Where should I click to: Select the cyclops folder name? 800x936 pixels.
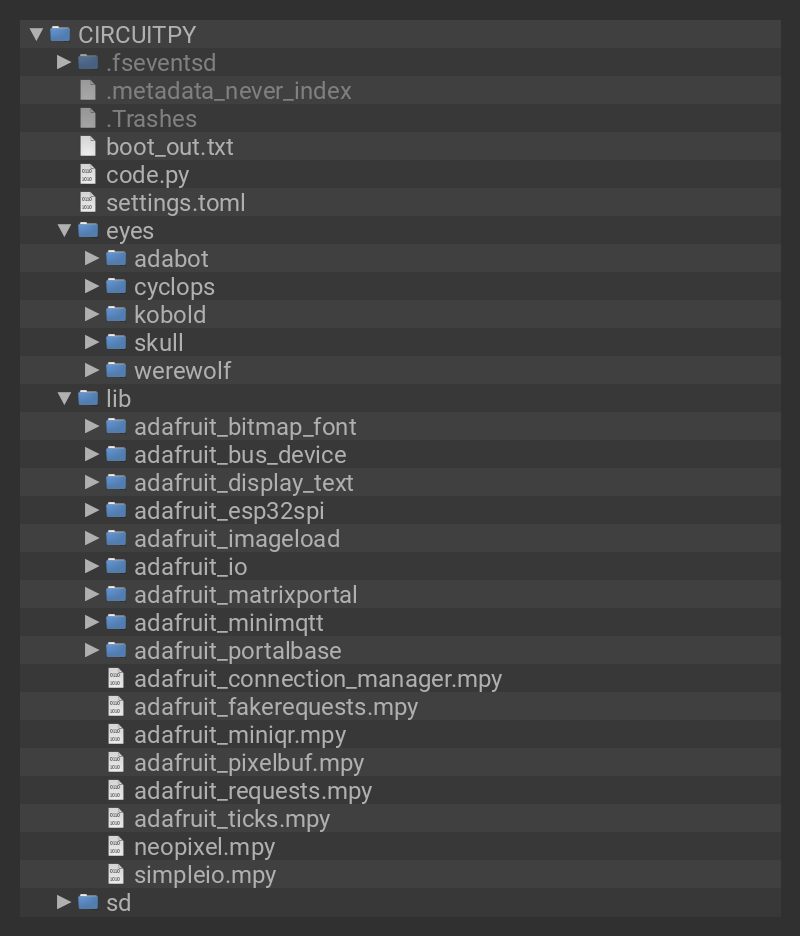point(174,287)
